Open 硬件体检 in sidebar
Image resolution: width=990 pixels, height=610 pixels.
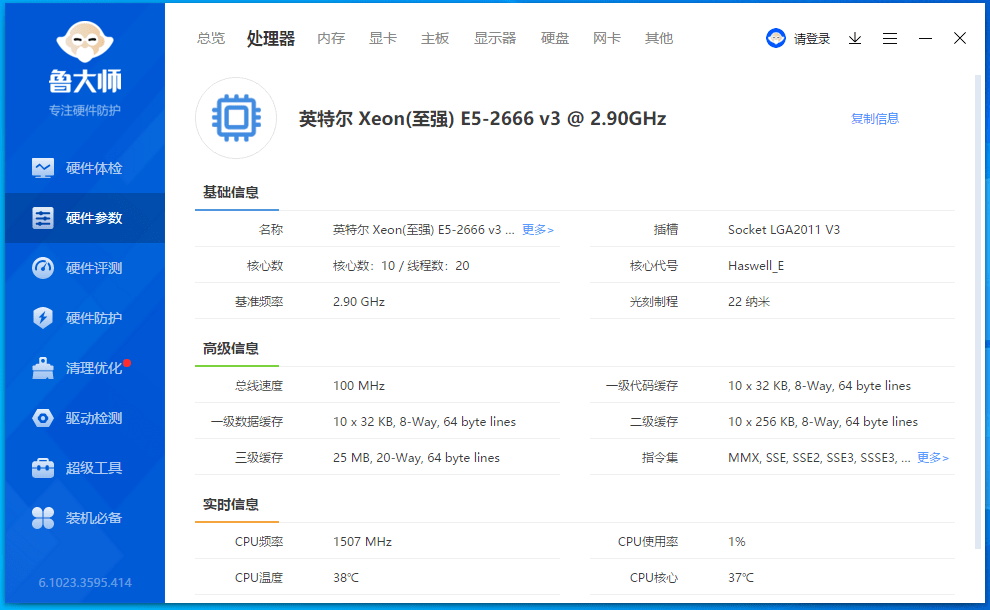tap(85, 168)
